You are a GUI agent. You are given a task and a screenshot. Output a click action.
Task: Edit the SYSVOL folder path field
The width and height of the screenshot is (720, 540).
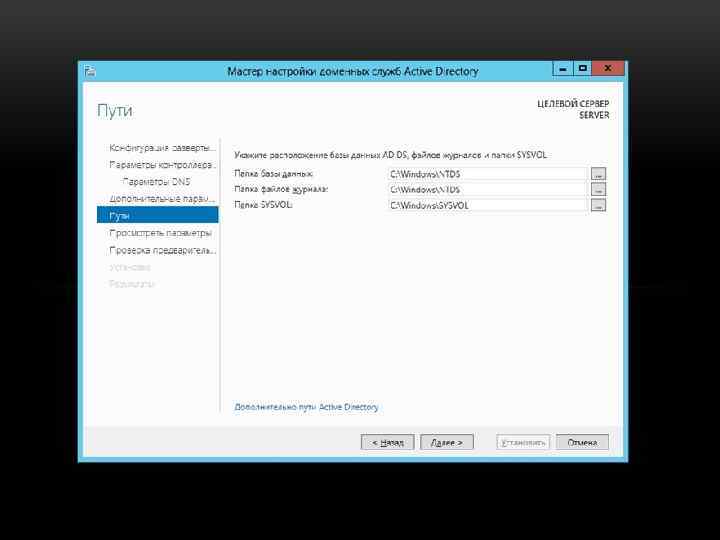[x=488, y=205]
